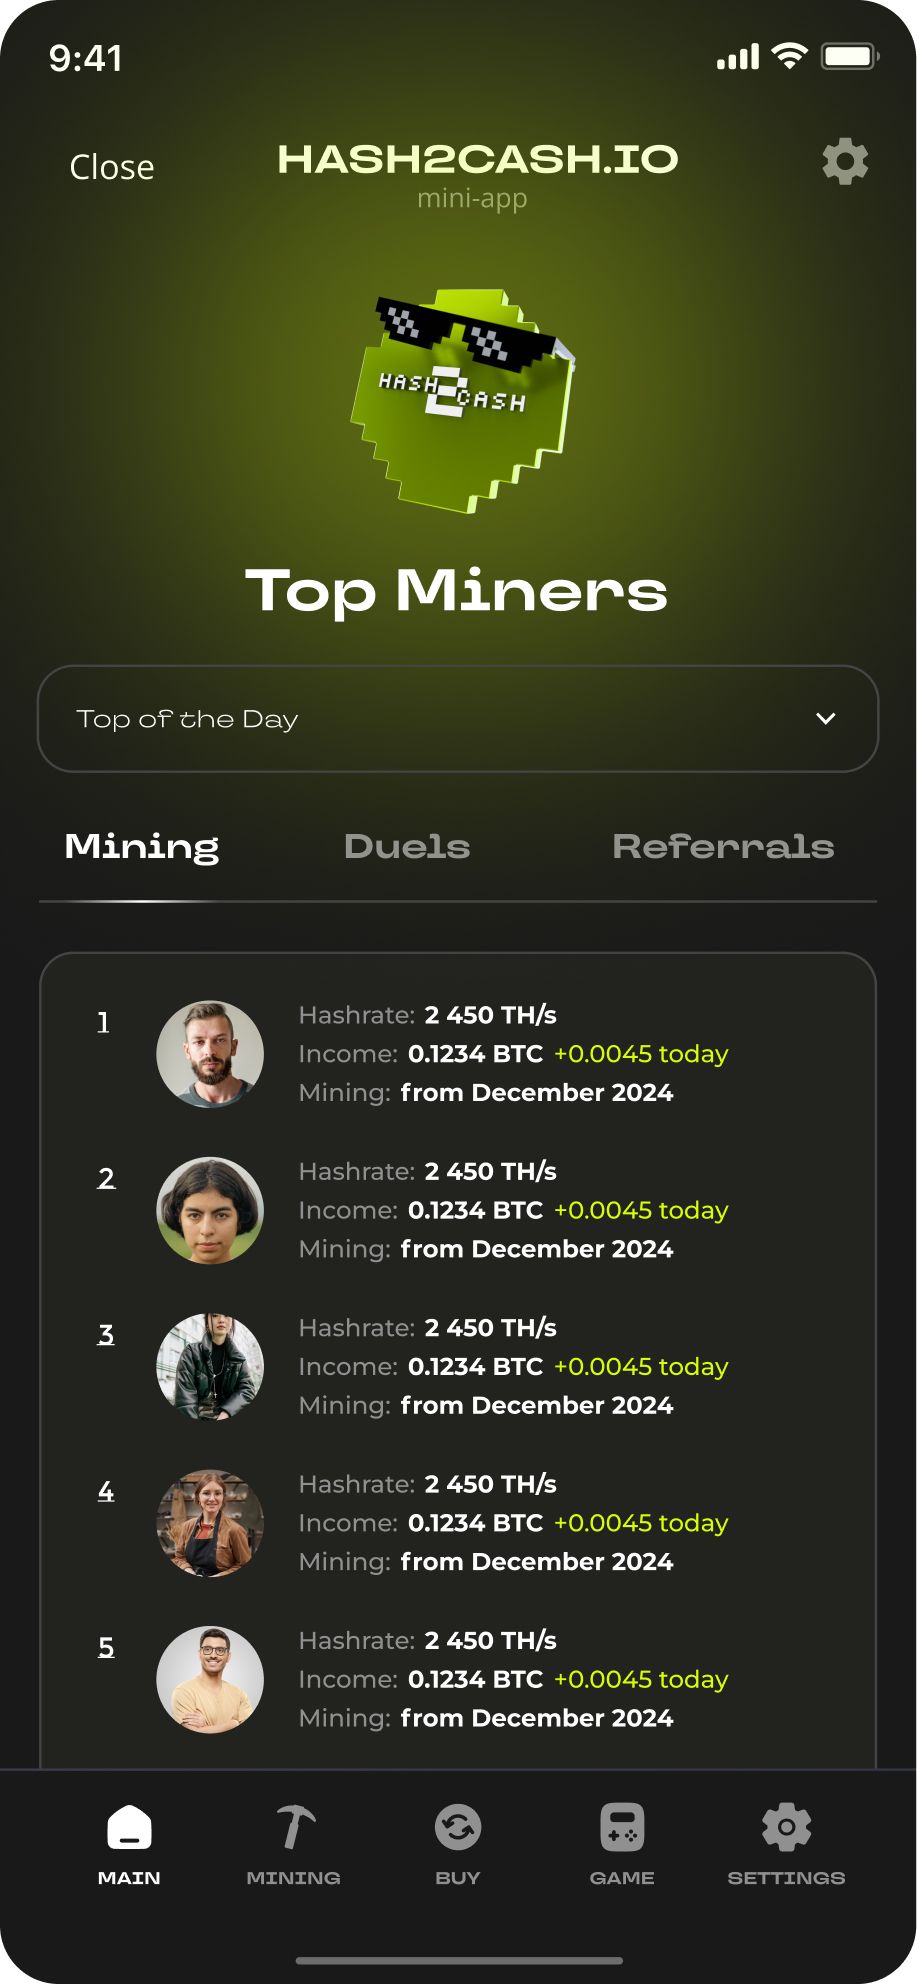Open settings via the top-right gear icon
917x1984 pixels.
pos(845,161)
